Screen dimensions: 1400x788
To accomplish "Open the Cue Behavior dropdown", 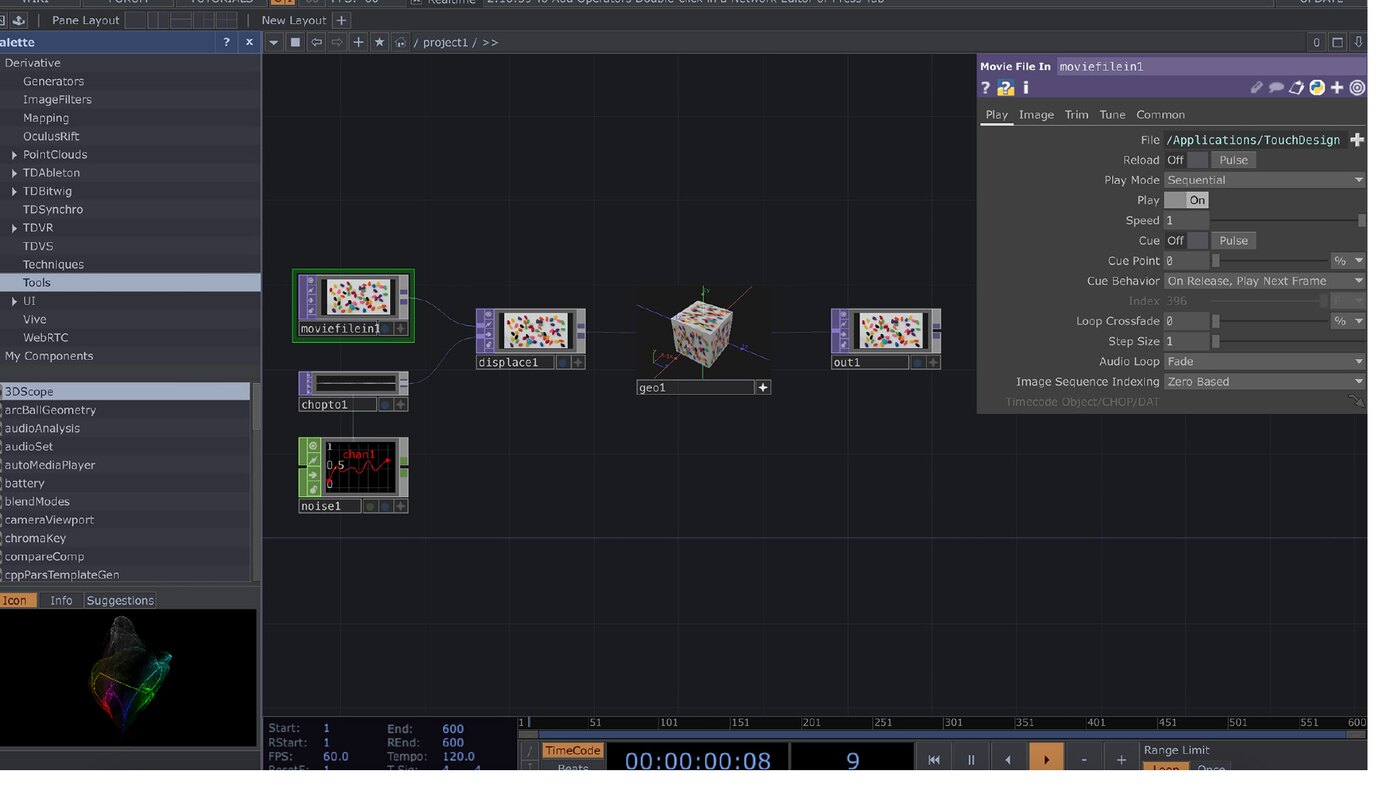I will [1264, 281].
